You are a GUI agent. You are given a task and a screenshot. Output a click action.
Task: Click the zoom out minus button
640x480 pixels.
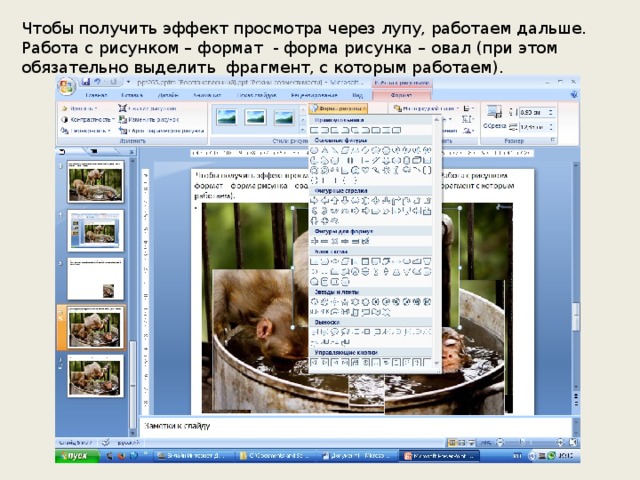[500, 442]
